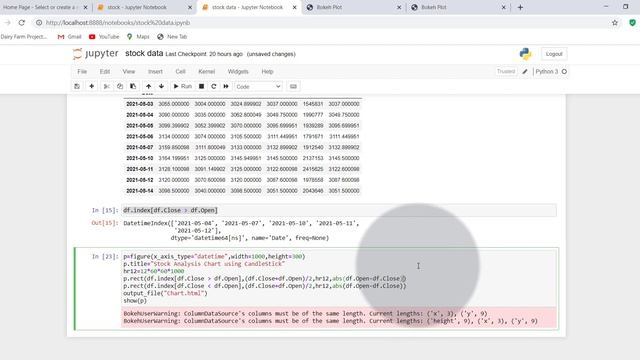Click the kernel idle circle icon
Image resolution: width=640 pixels, height=360 pixels.
click(x=564, y=71)
